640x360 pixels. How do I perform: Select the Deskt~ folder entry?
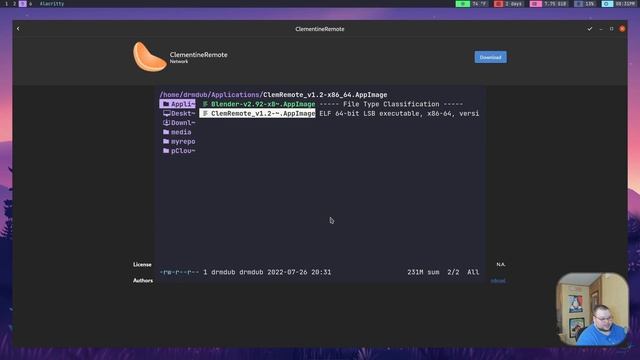(179, 113)
